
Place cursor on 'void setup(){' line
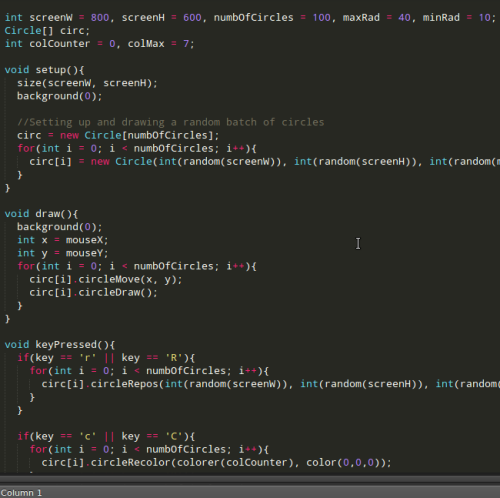pyautogui.click(x=44, y=70)
